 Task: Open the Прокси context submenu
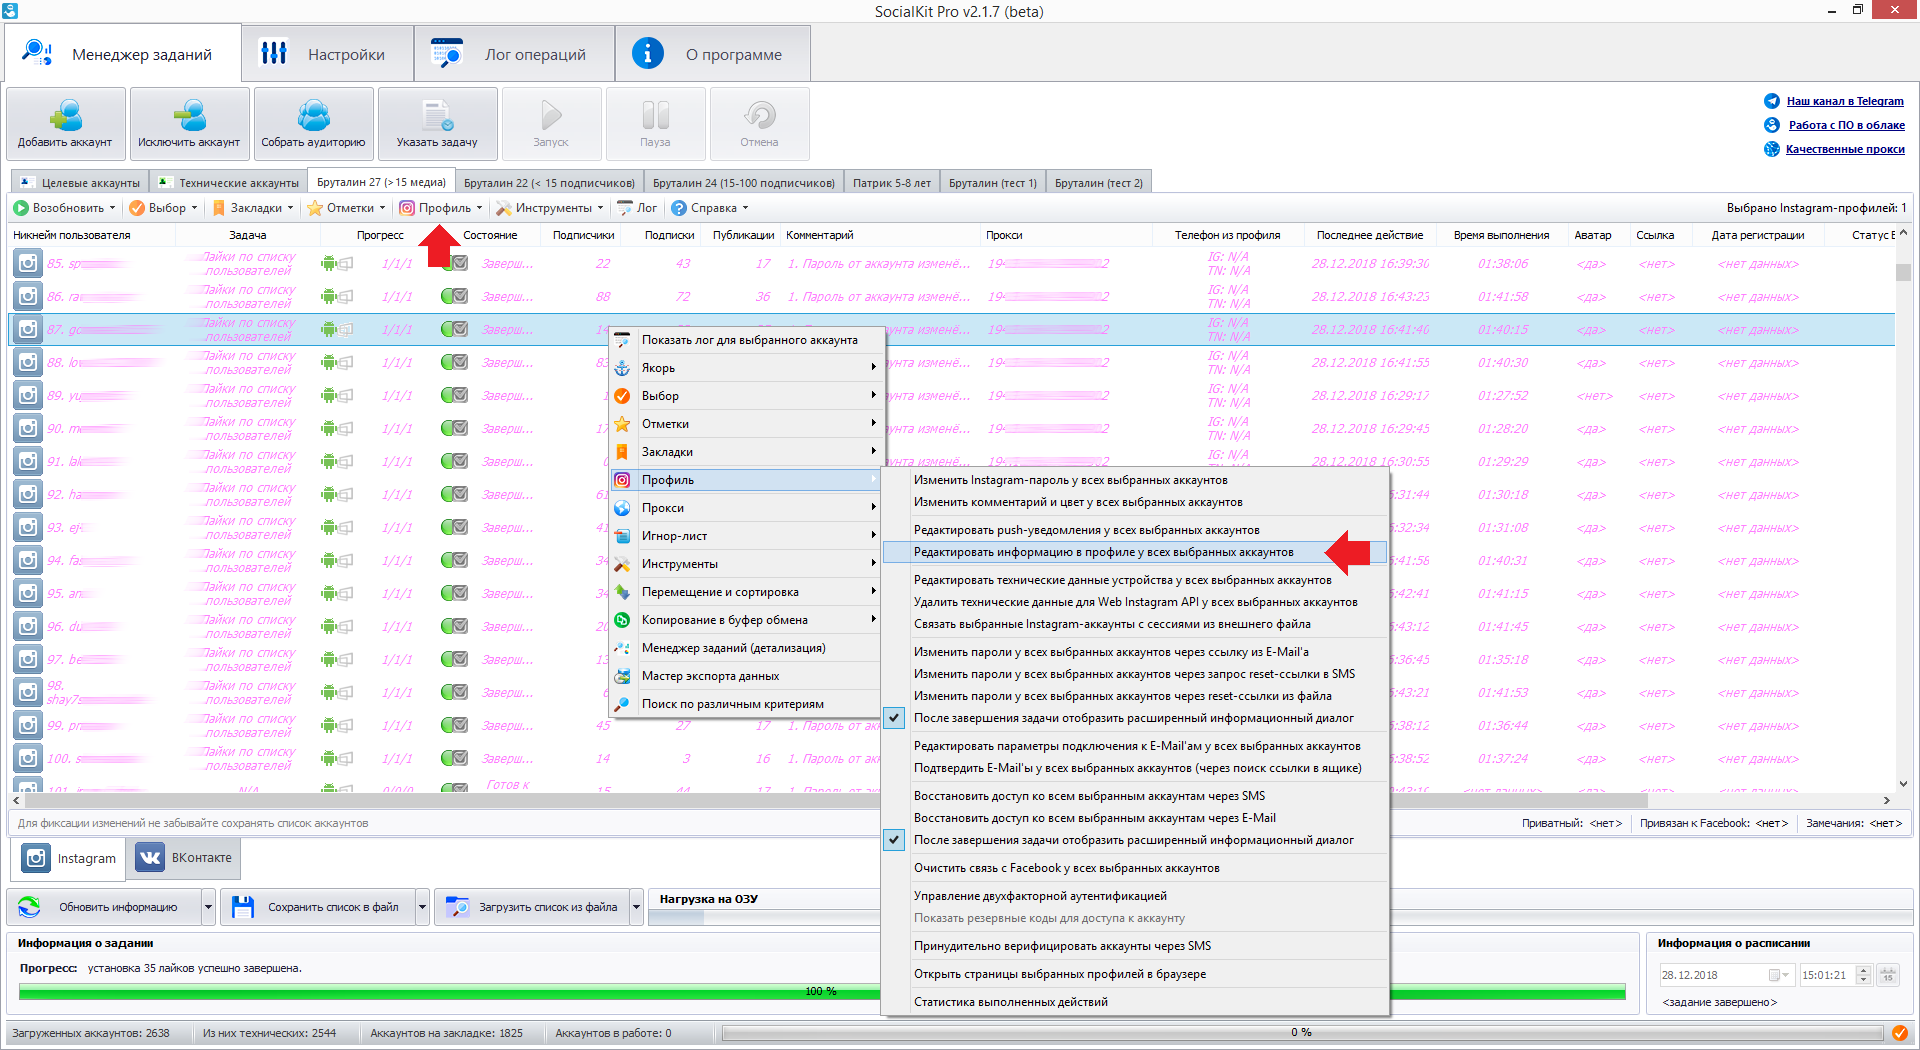(747, 508)
